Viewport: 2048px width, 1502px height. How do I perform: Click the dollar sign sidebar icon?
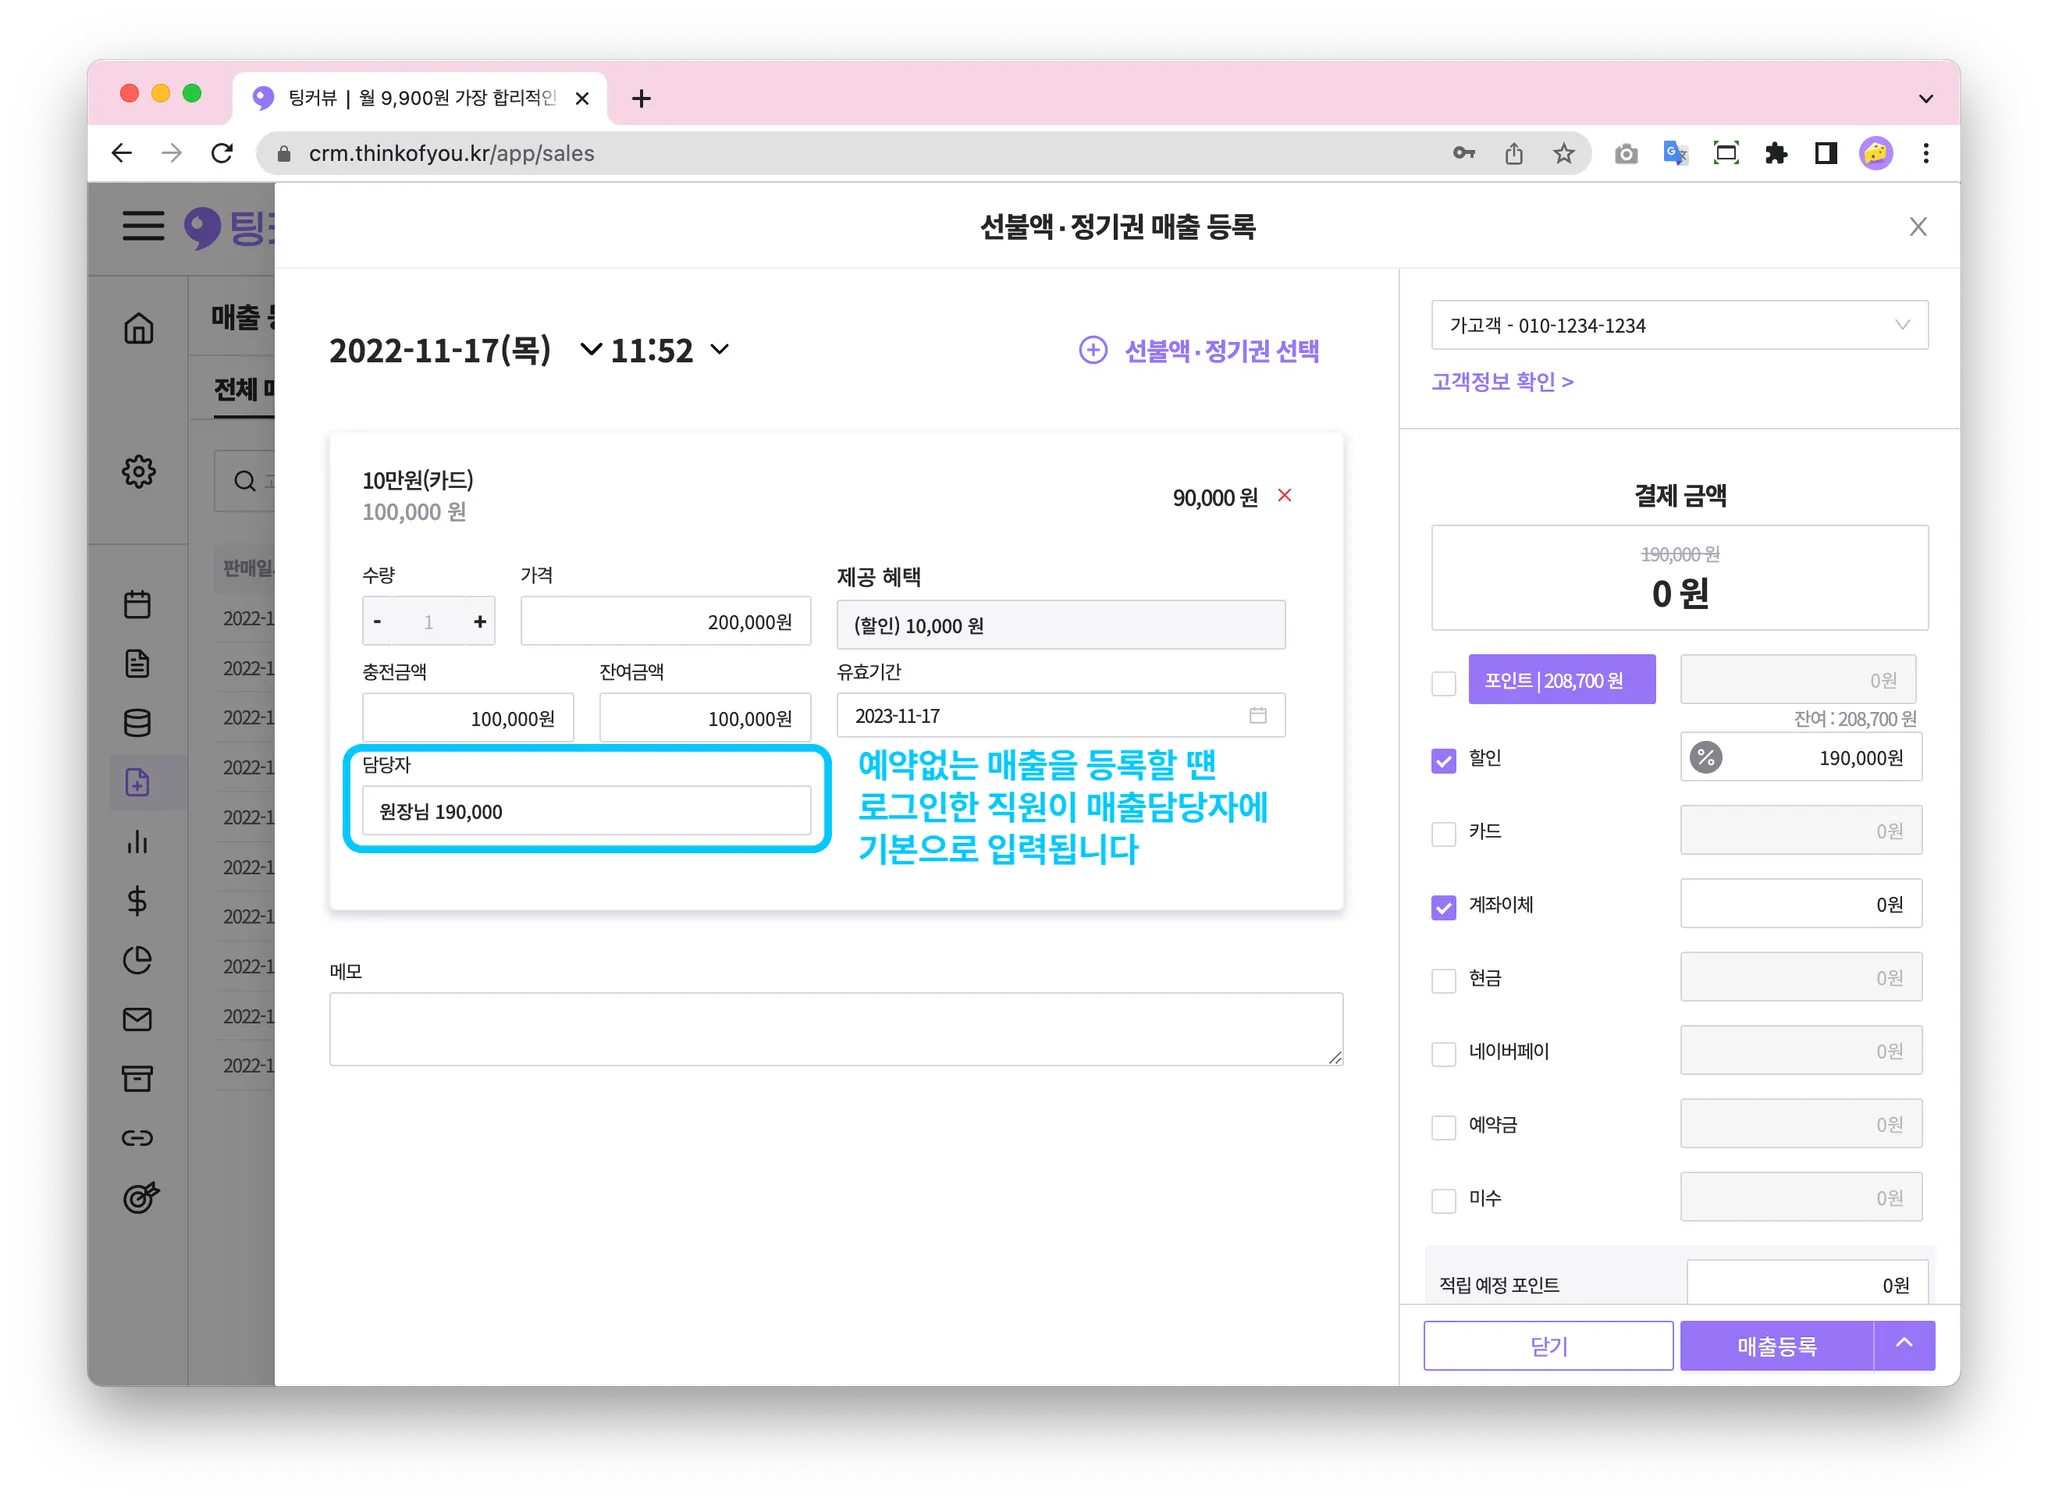[138, 901]
